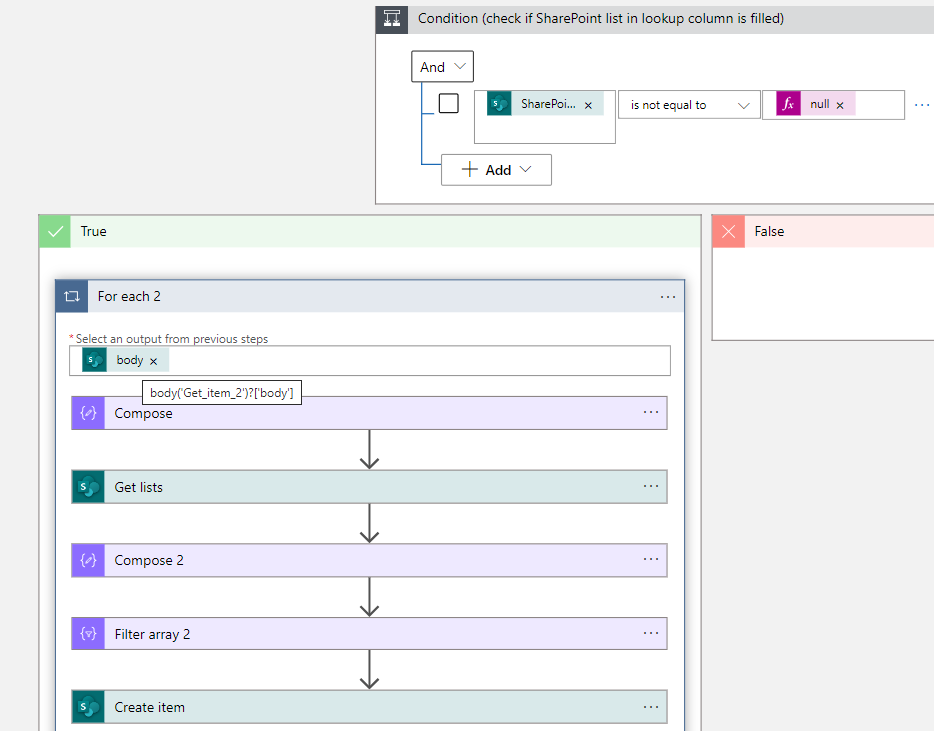Collapse the False branch header
This screenshot has height=731, width=934.
823,232
